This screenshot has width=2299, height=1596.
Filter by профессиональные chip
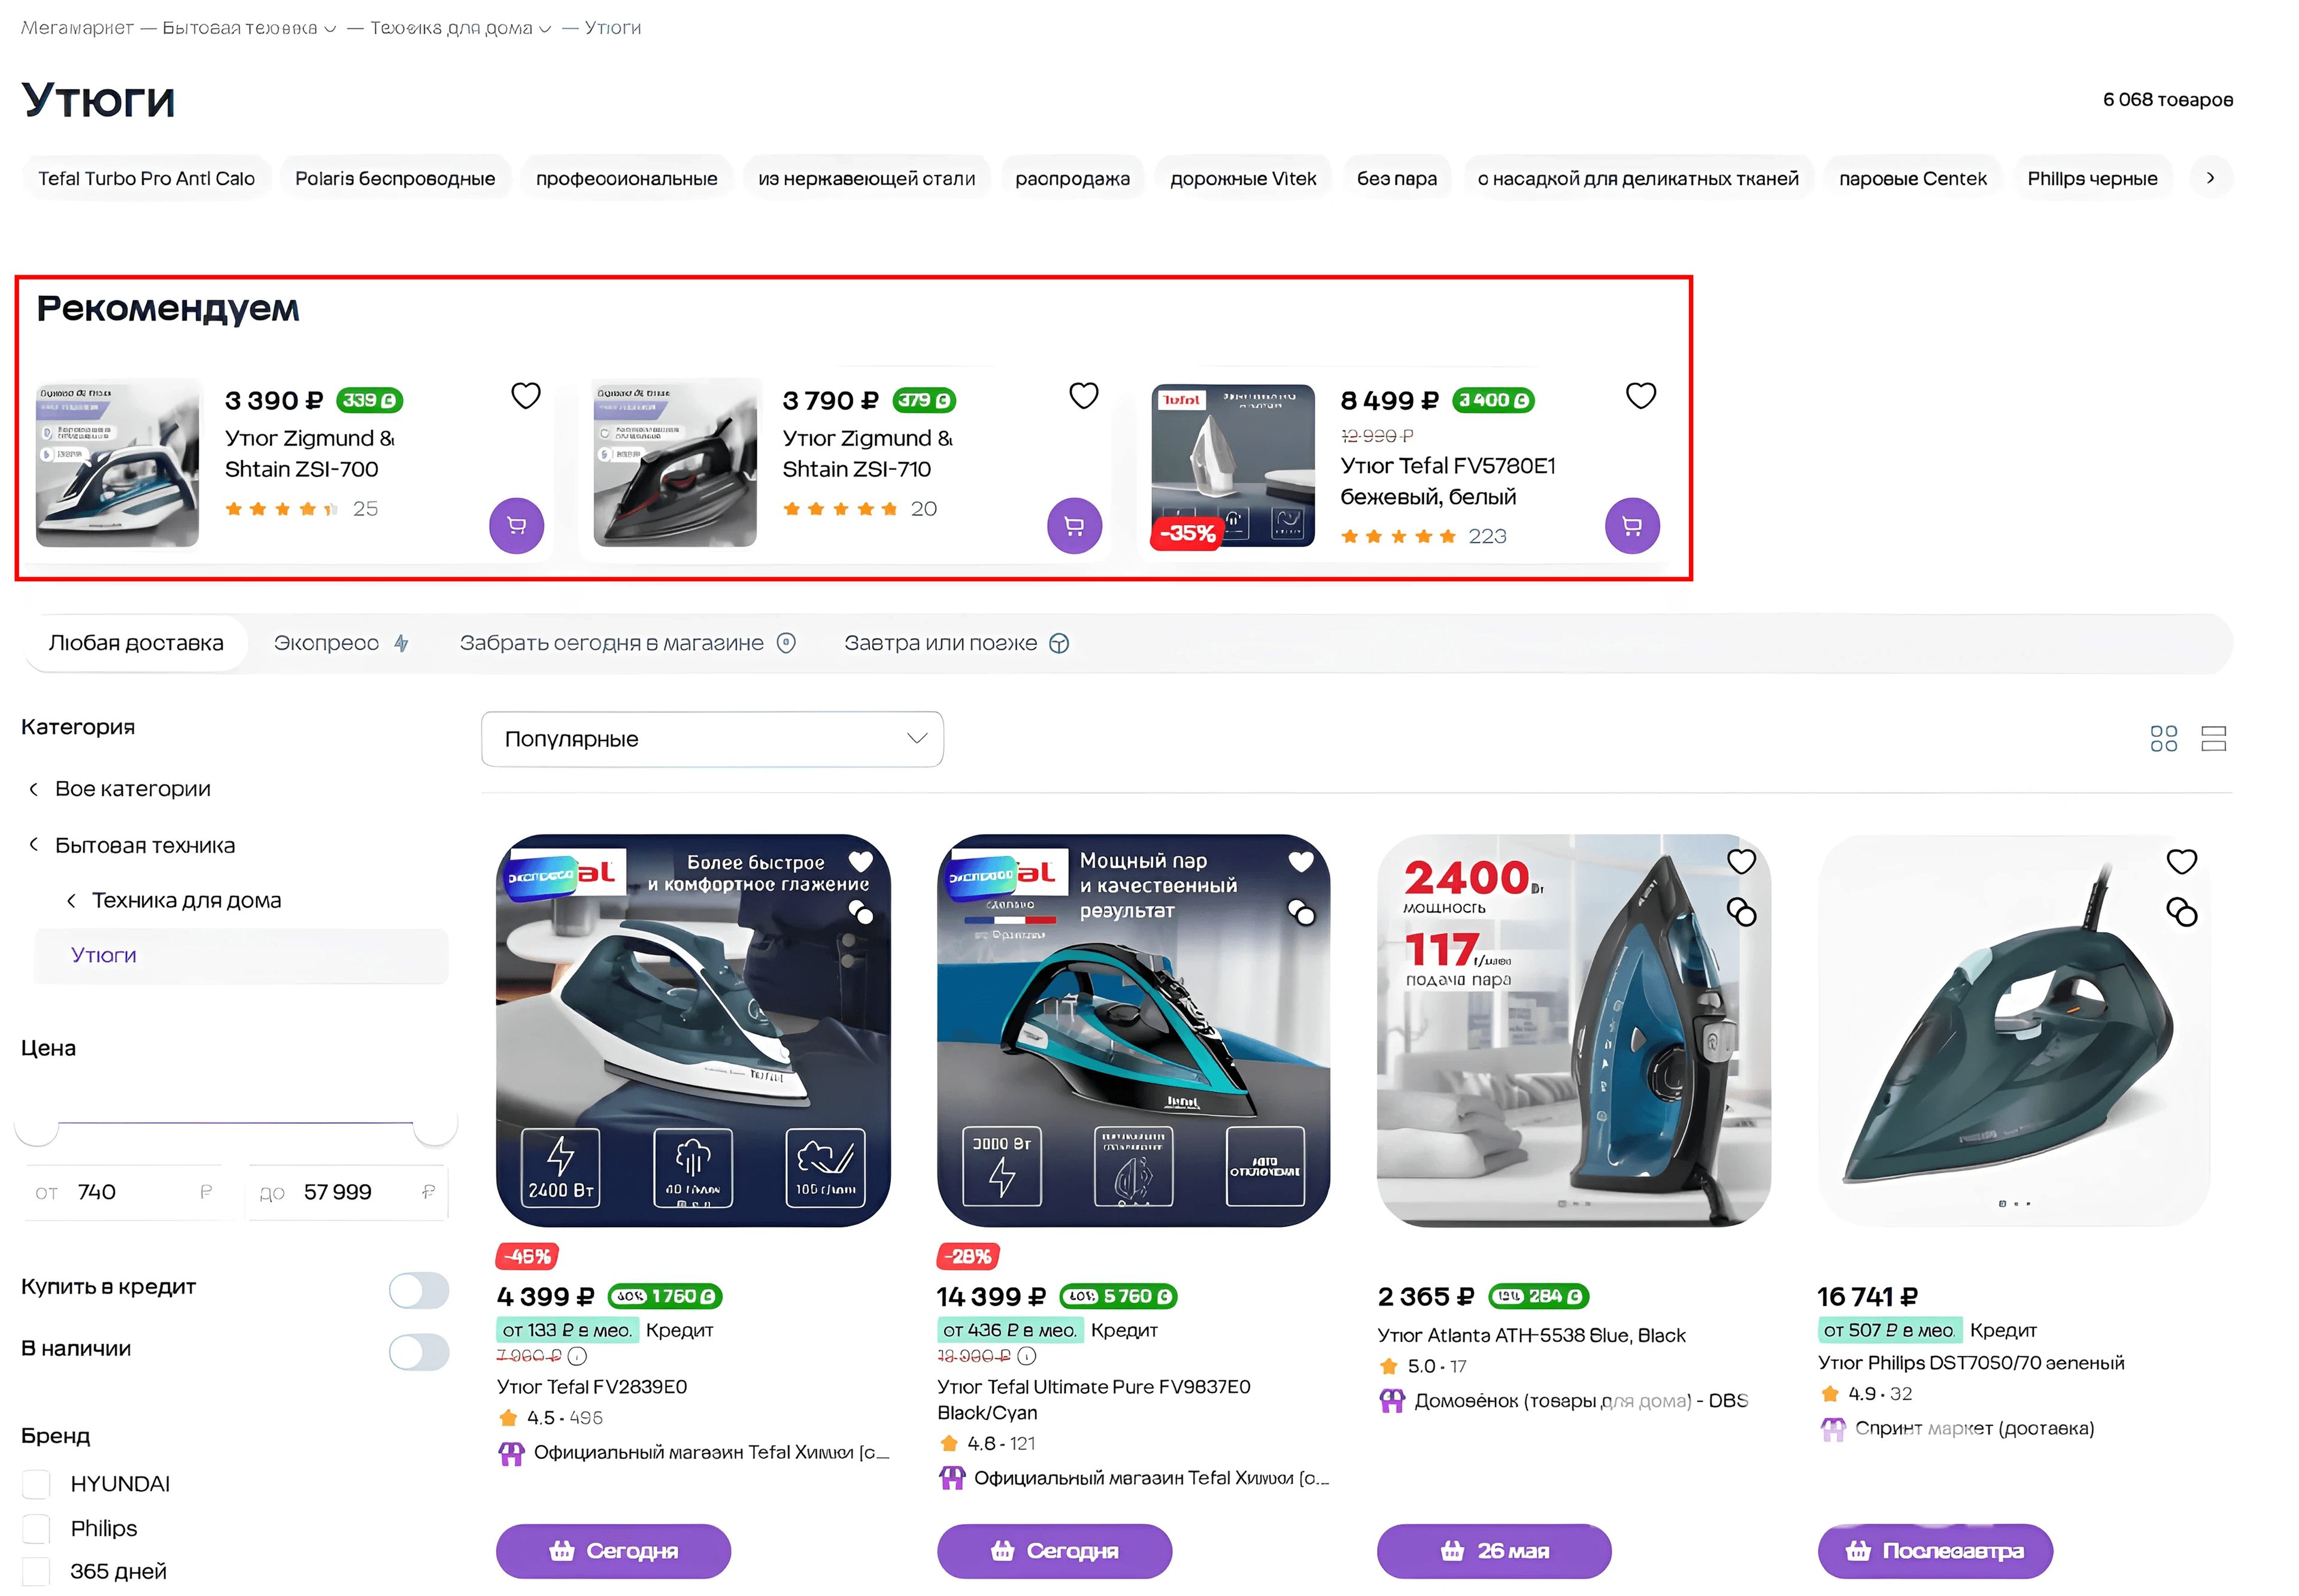click(626, 178)
